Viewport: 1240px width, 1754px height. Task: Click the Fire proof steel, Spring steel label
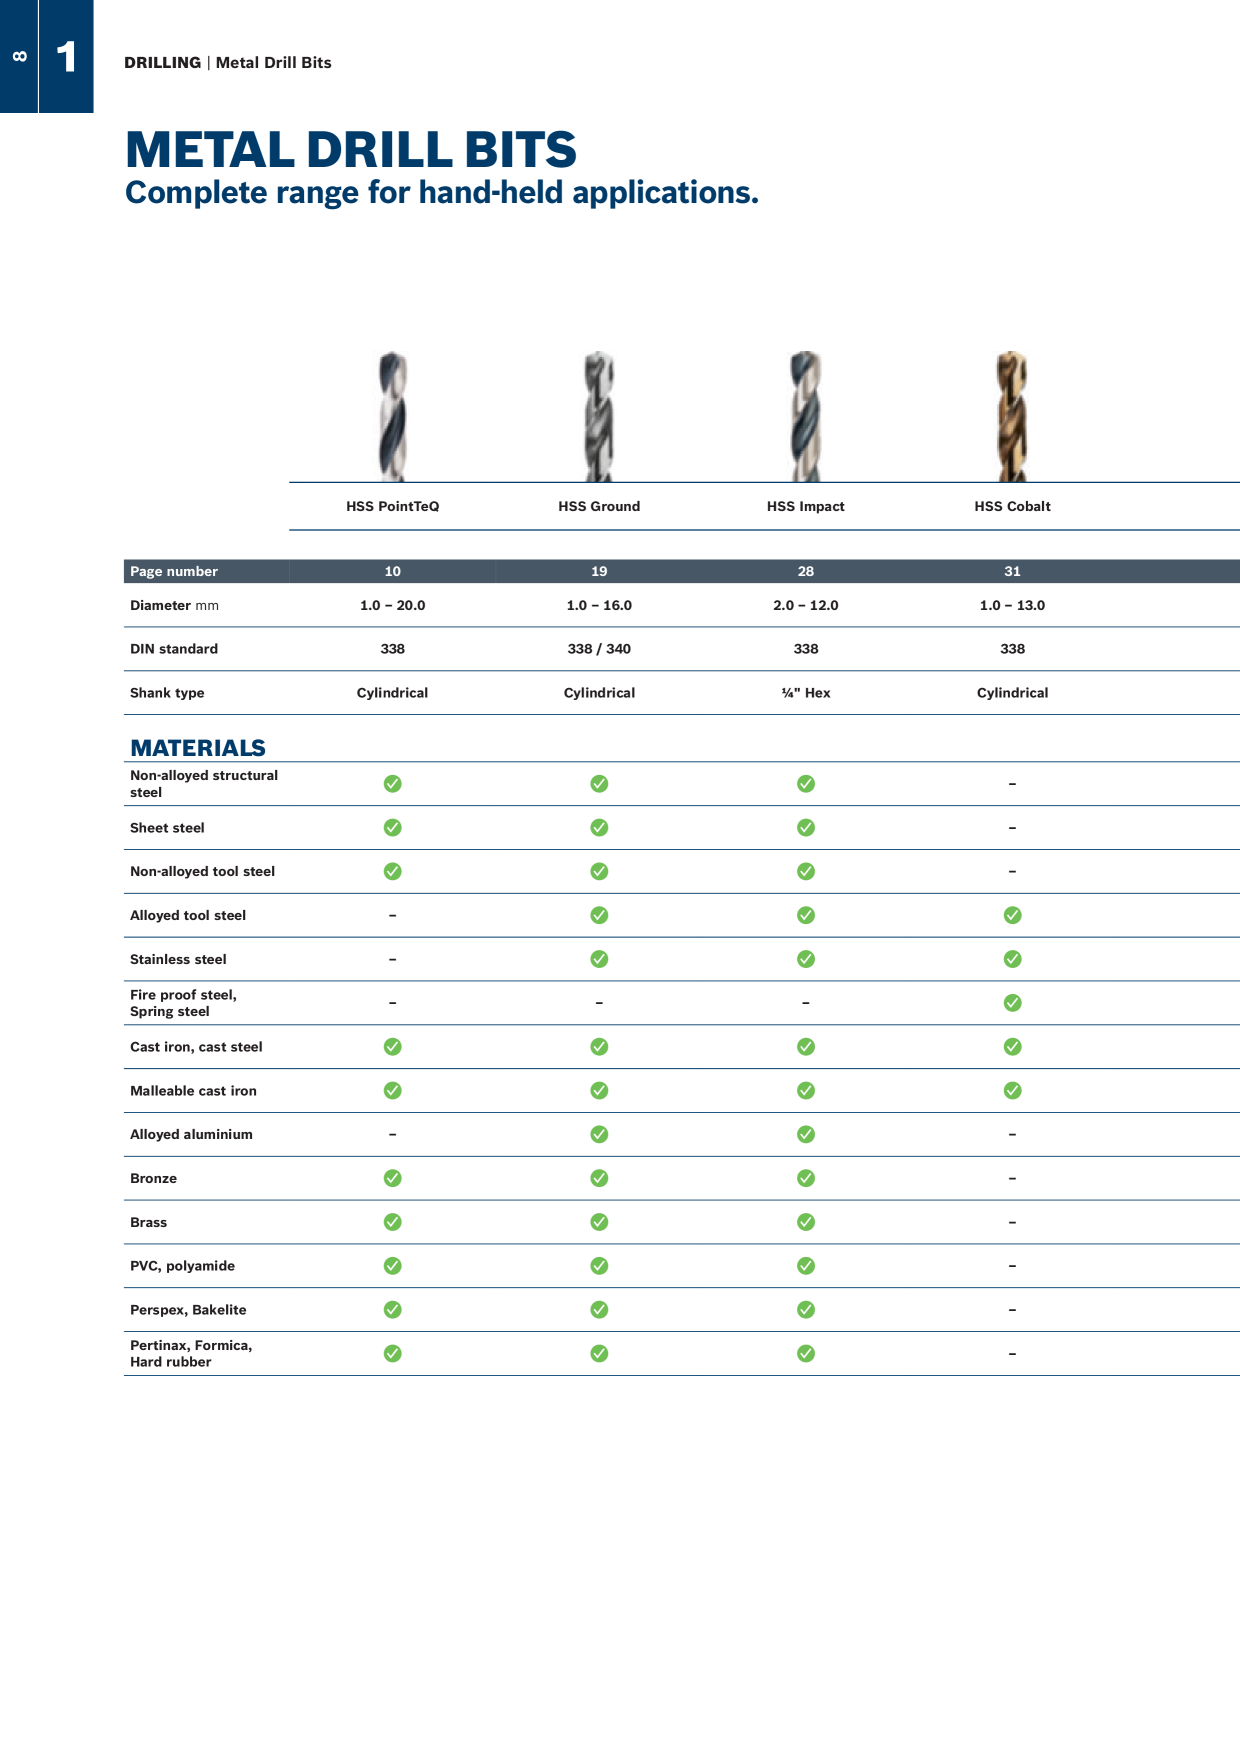(184, 1003)
